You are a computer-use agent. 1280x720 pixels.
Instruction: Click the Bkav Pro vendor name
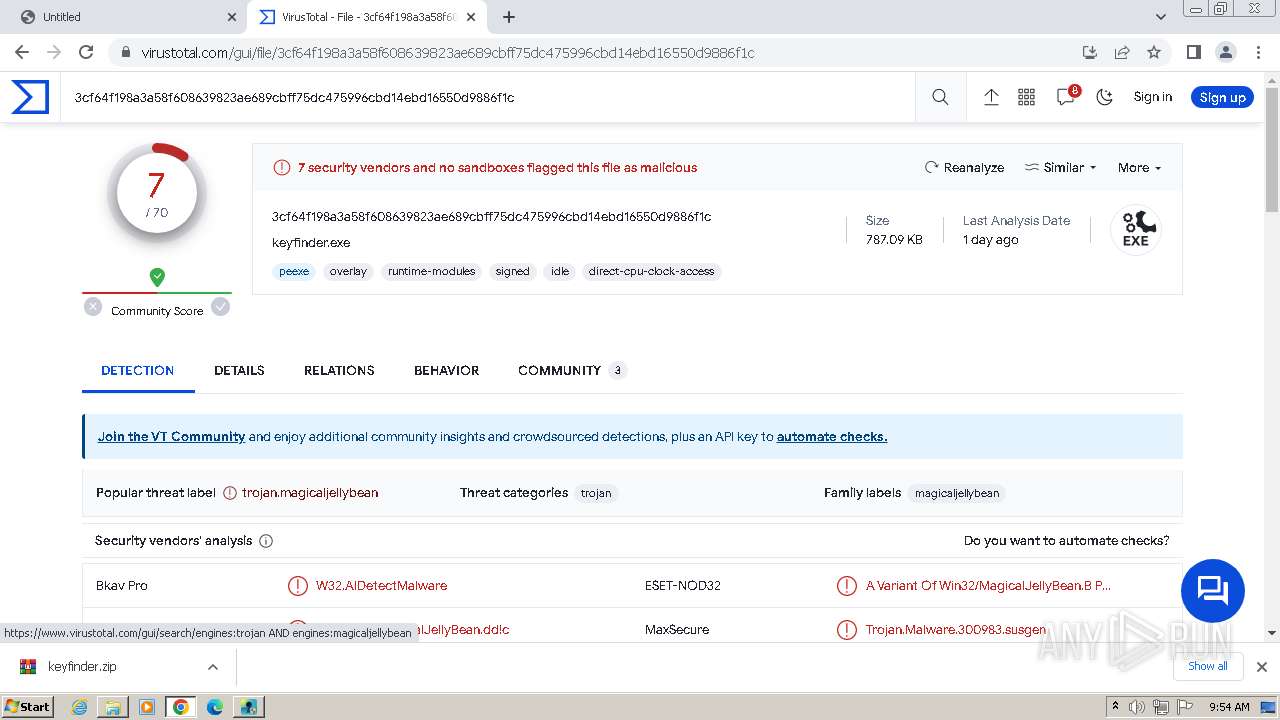(x=122, y=585)
